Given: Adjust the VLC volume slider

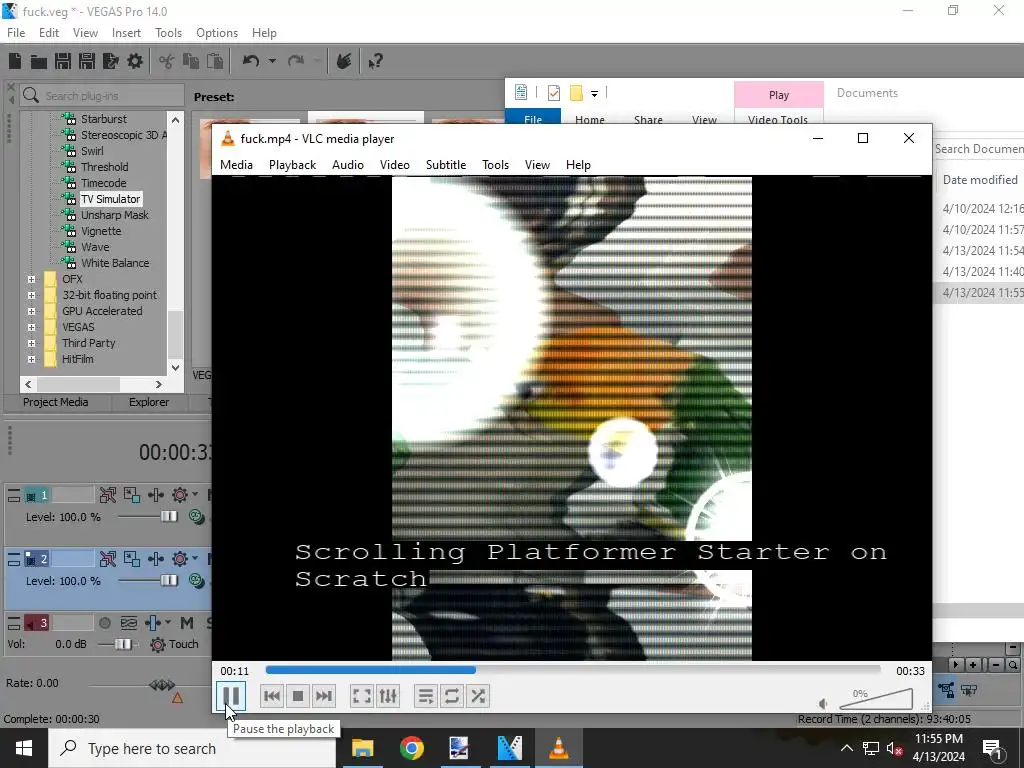Looking at the screenshot, I should pos(876,699).
